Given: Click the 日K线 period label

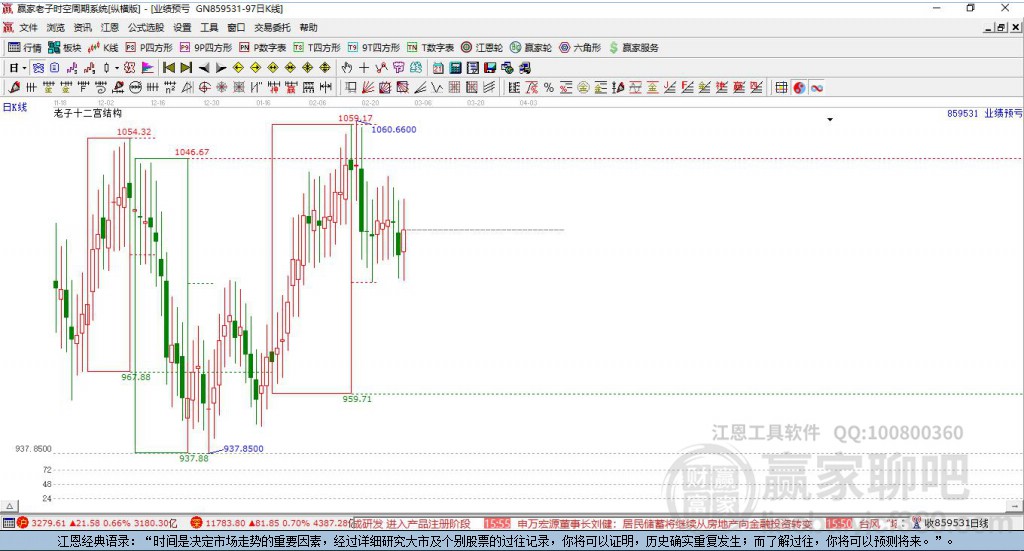Looking at the screenshot, I should pos(15,107).
